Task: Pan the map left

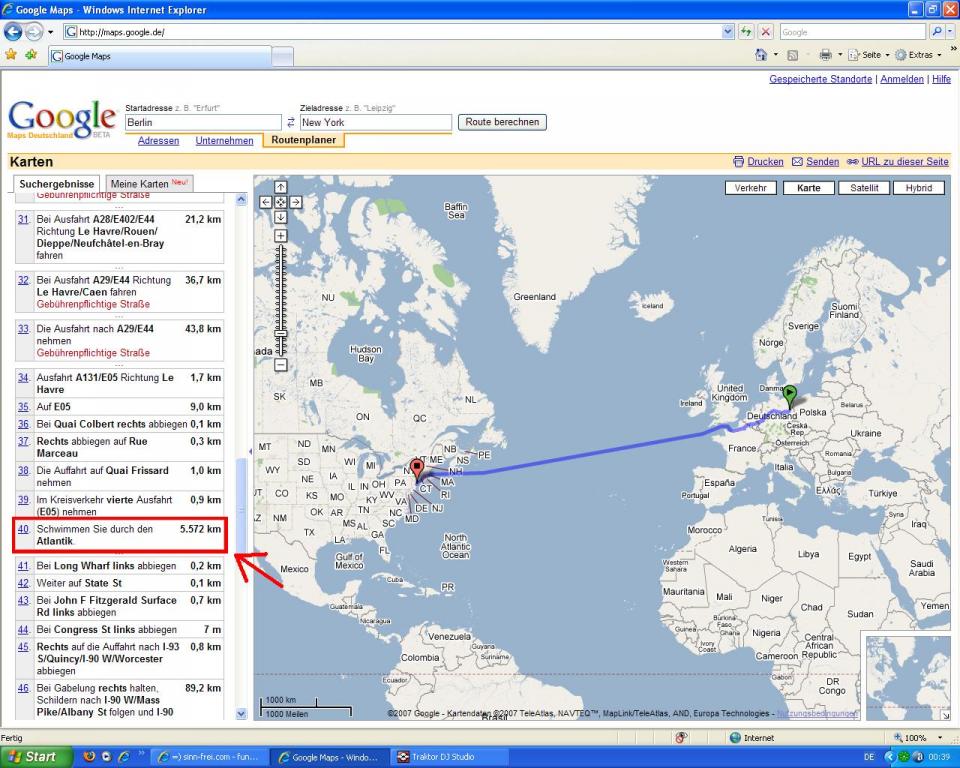Action: (266, 202)
